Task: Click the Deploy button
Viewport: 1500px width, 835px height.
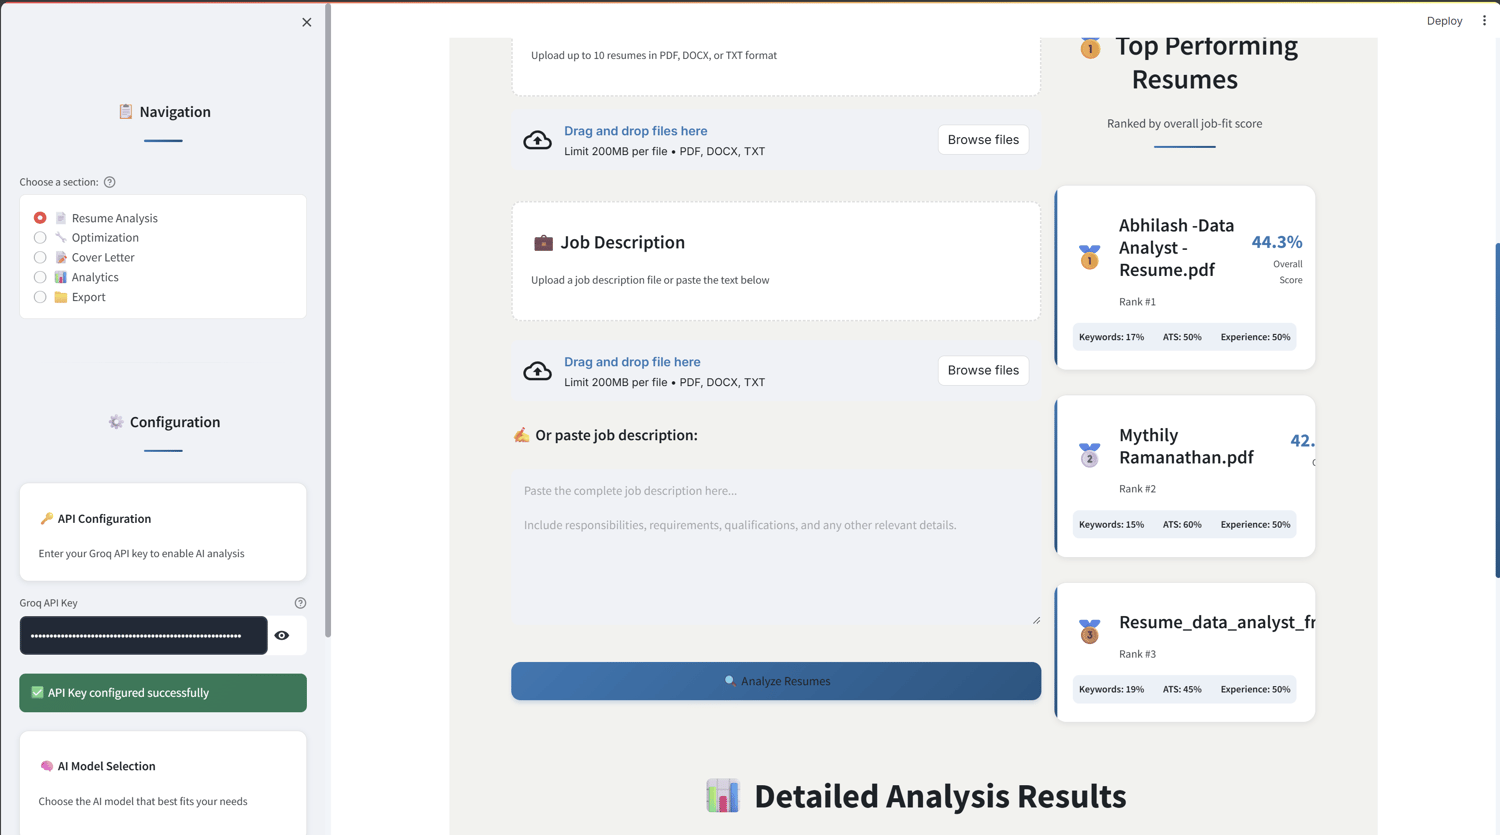Action: 1444,20
